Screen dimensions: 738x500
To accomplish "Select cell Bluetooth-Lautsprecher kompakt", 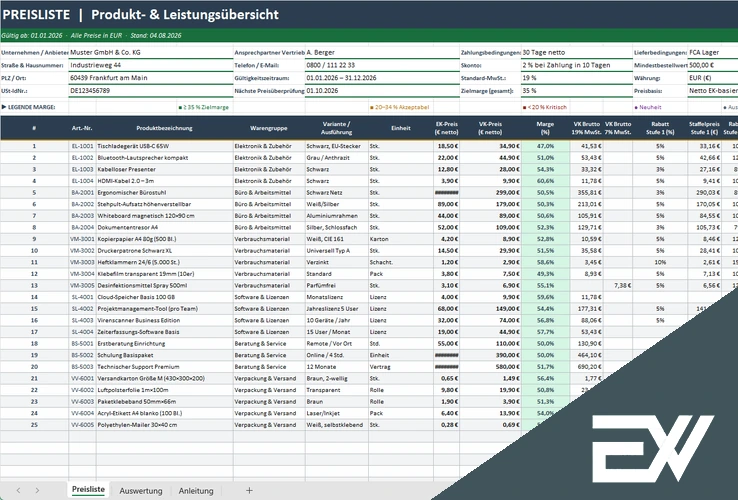I will coord(165,158).
